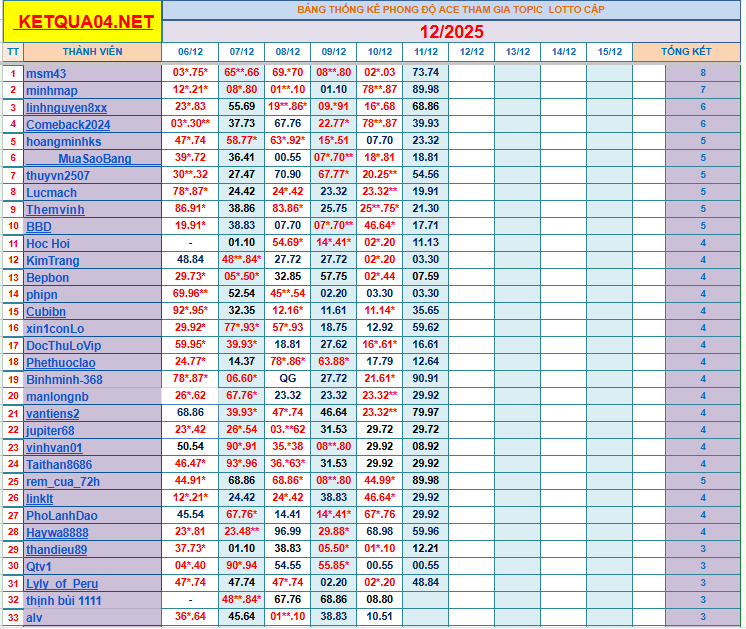Select the Themvinh member link

[55, 210]
